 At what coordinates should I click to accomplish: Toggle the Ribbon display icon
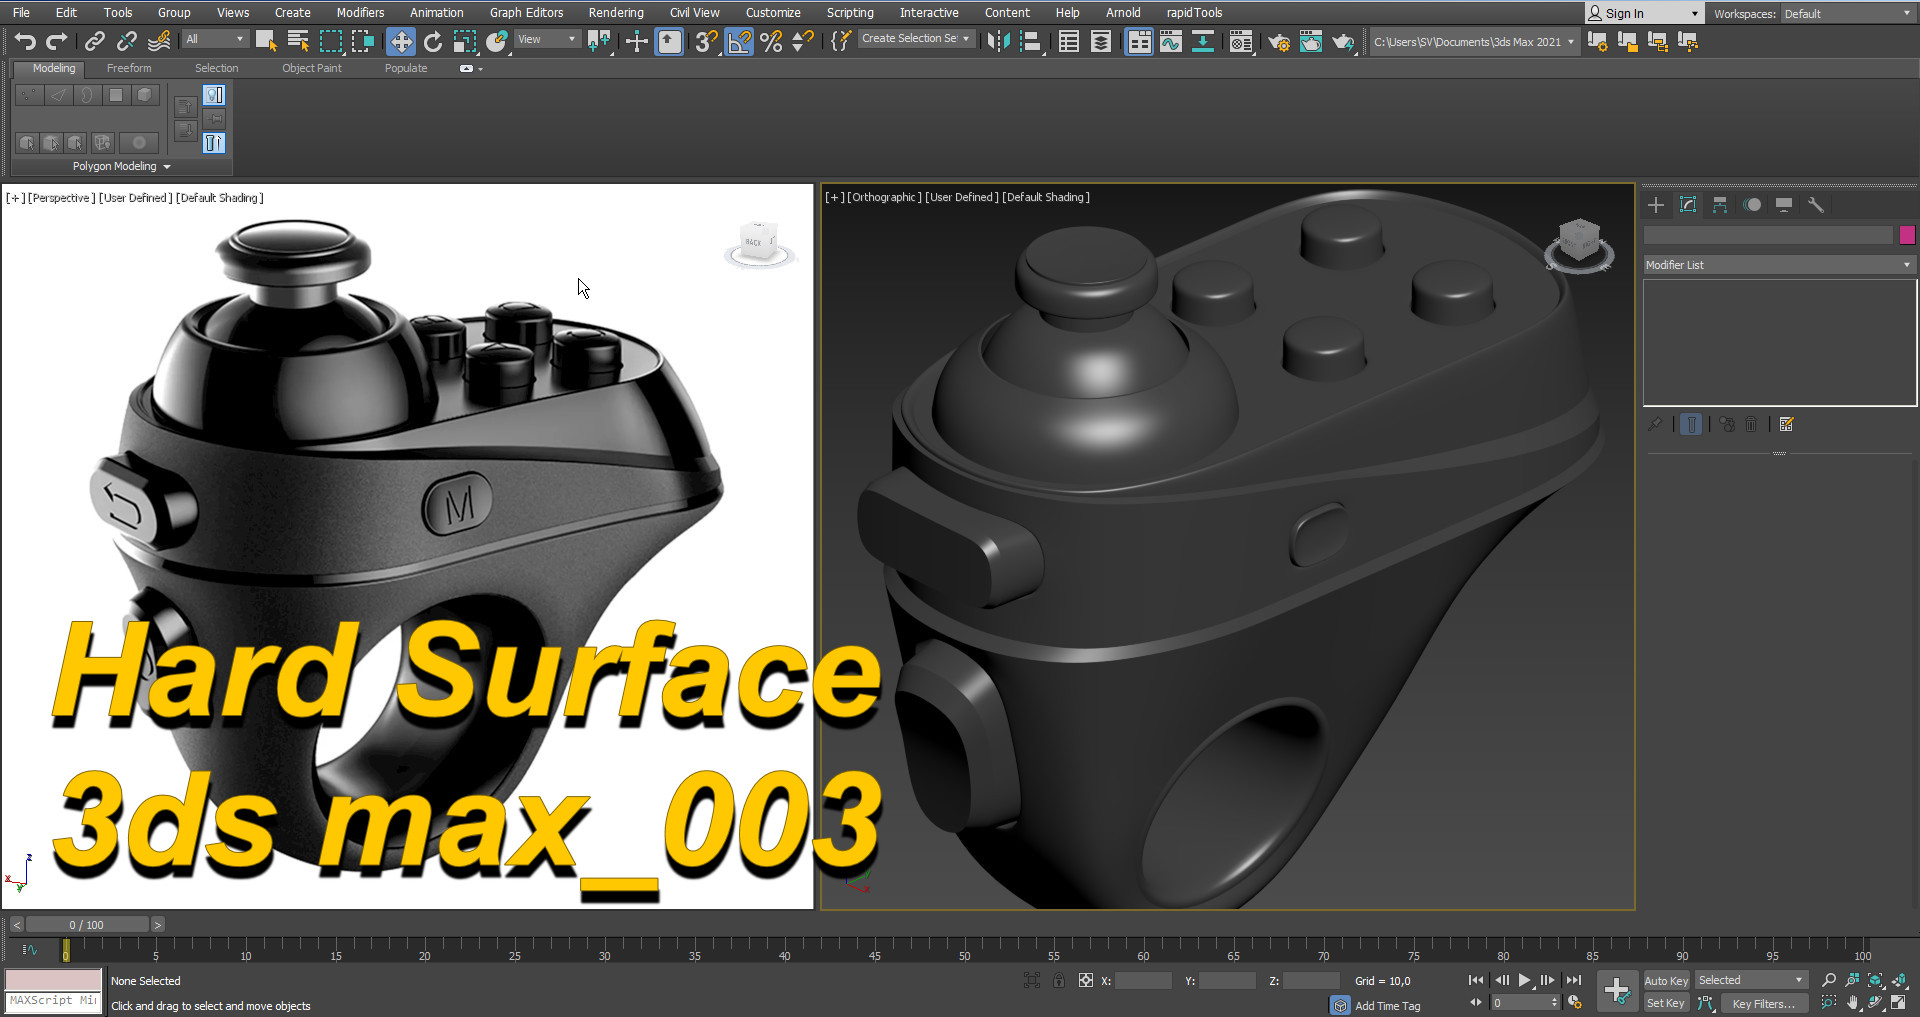coord(1139,41)
